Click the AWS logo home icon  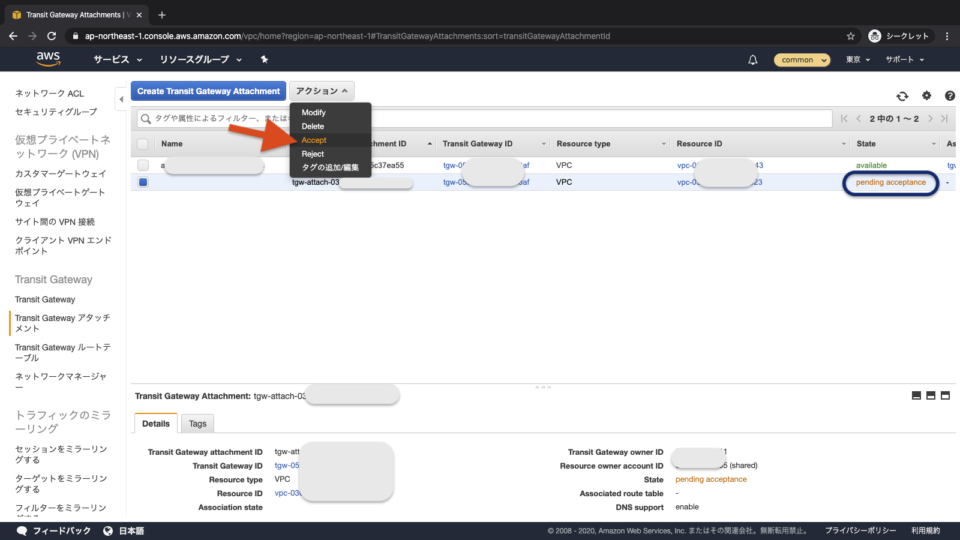[x=48, y=59]
